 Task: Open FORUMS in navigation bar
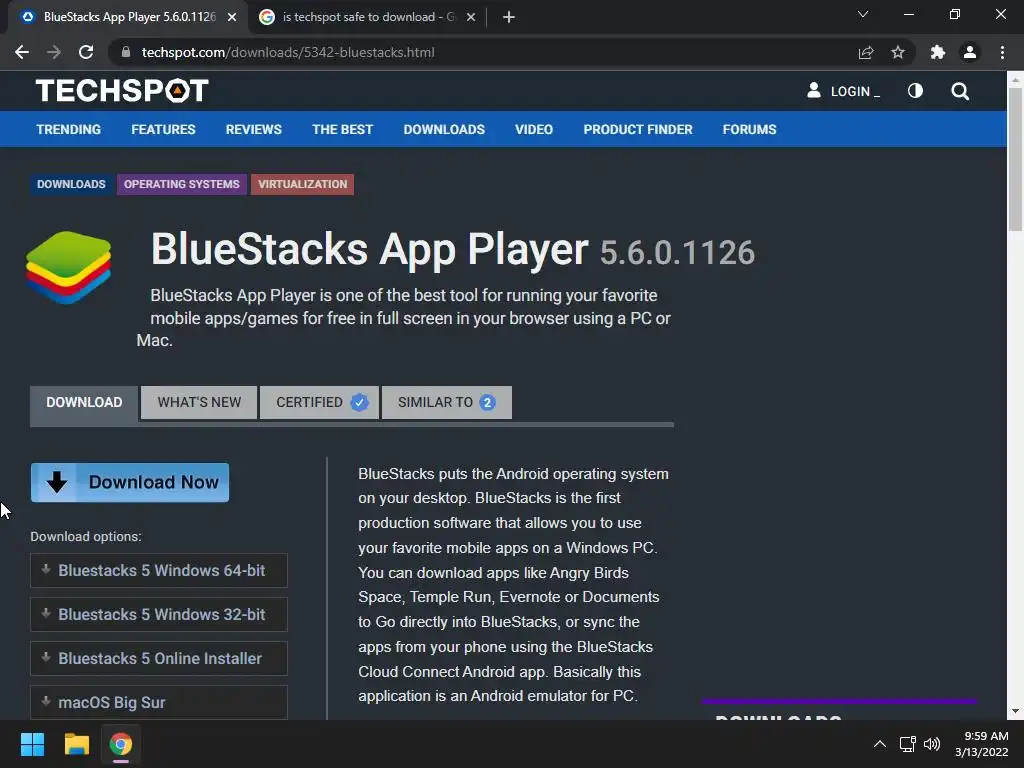(749, 129)
